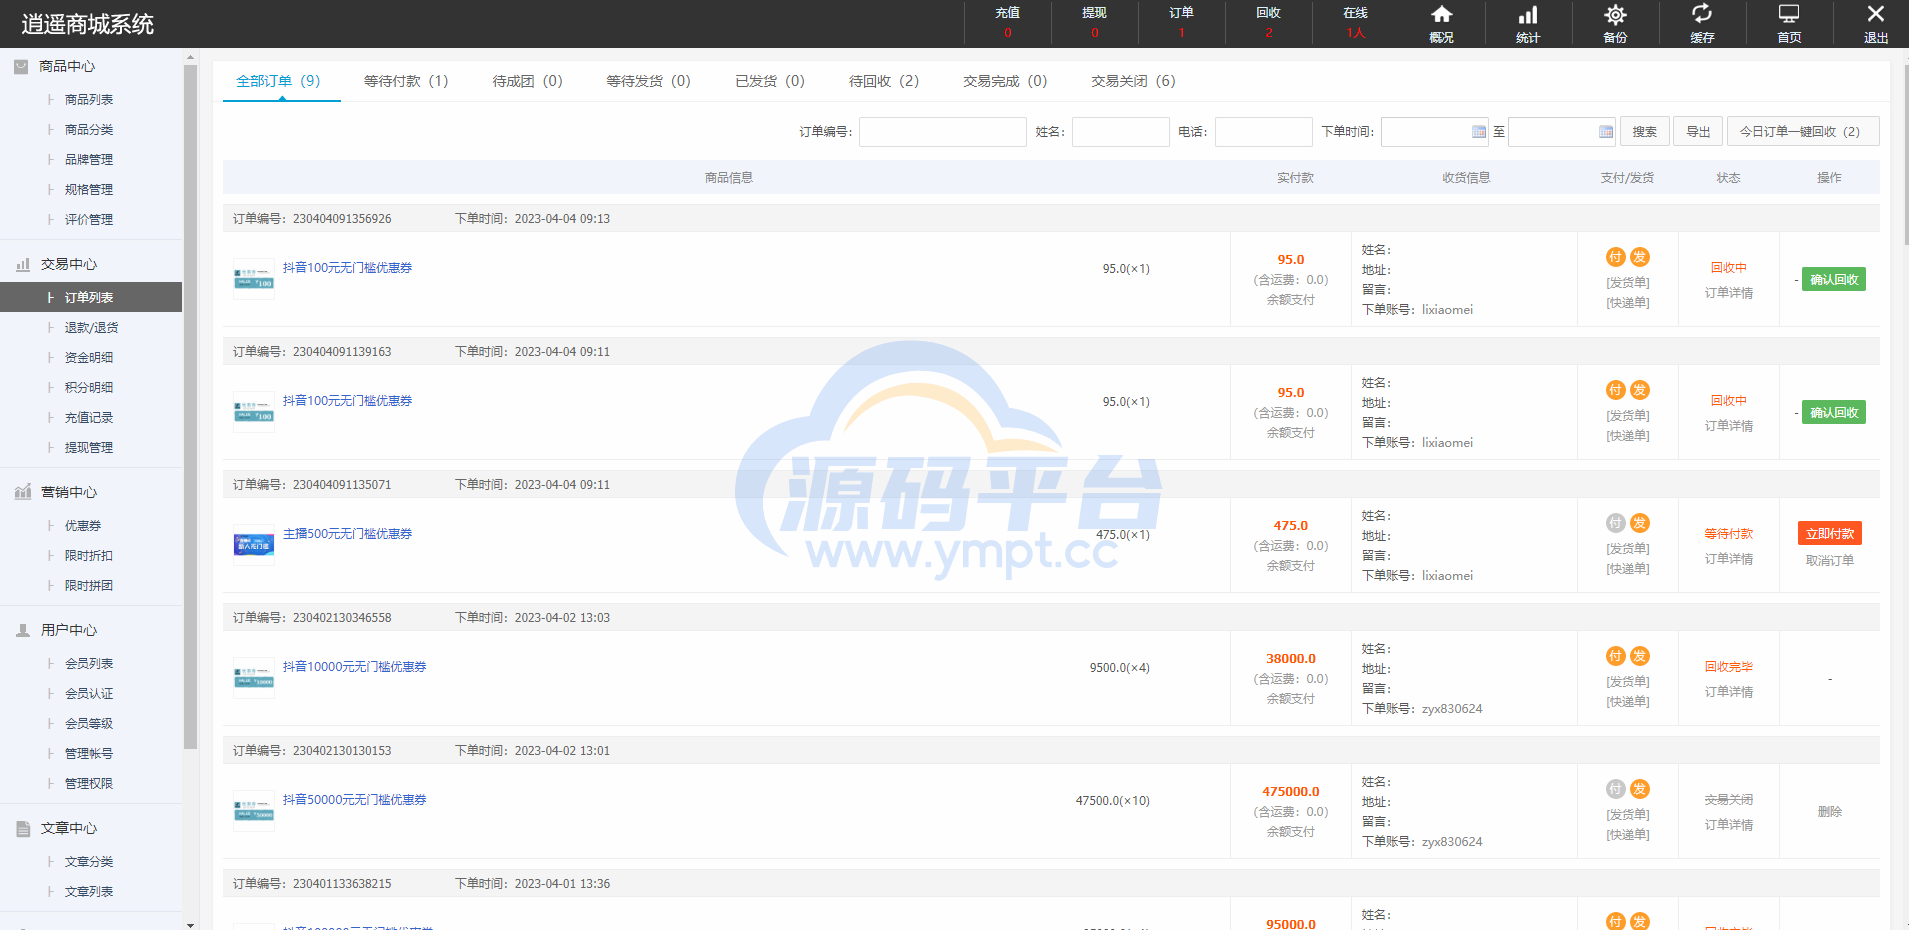Focus the 姓名 input field
The width and height of the screenshot is (1909, 930).
(1121, 132)
